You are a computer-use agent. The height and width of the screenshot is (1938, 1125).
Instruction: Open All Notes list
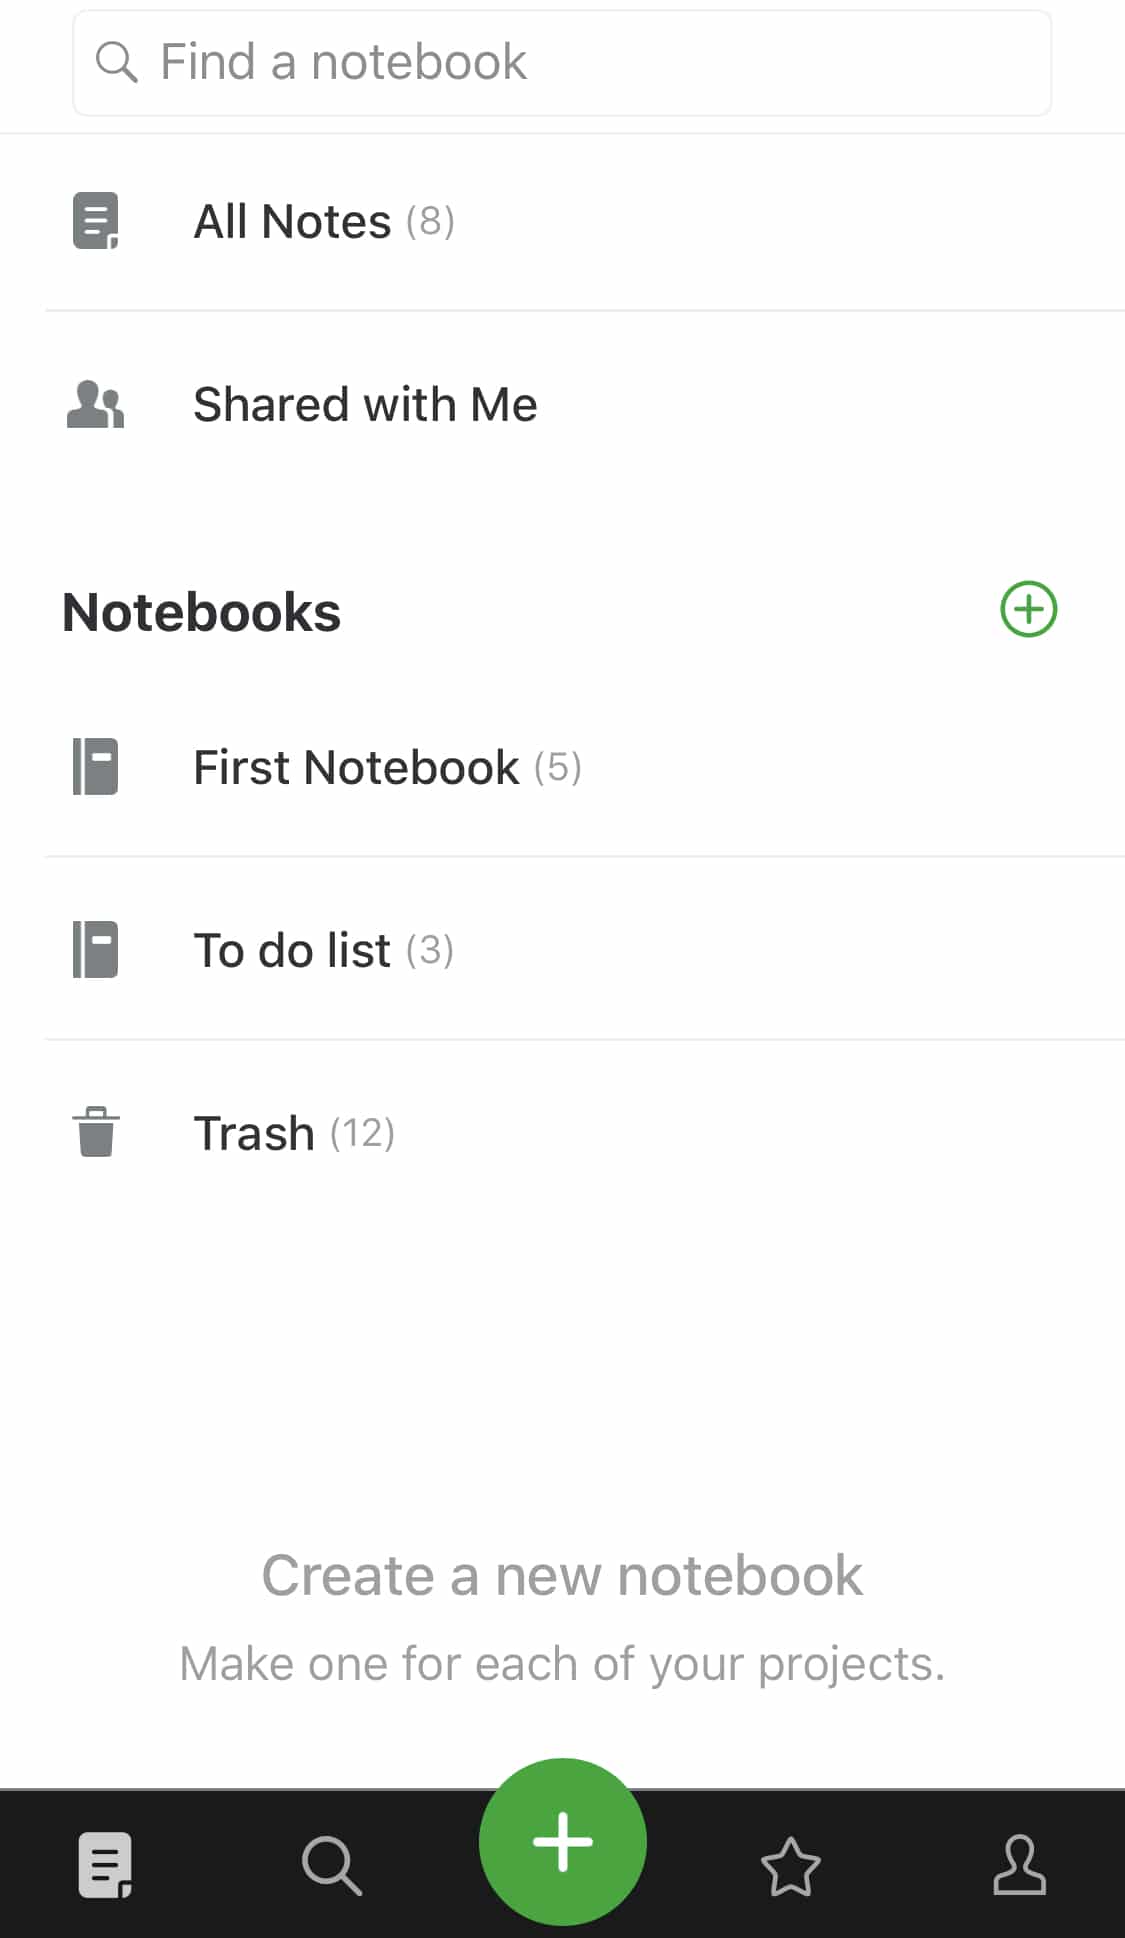pyautogui.click(x=585, y=221)
